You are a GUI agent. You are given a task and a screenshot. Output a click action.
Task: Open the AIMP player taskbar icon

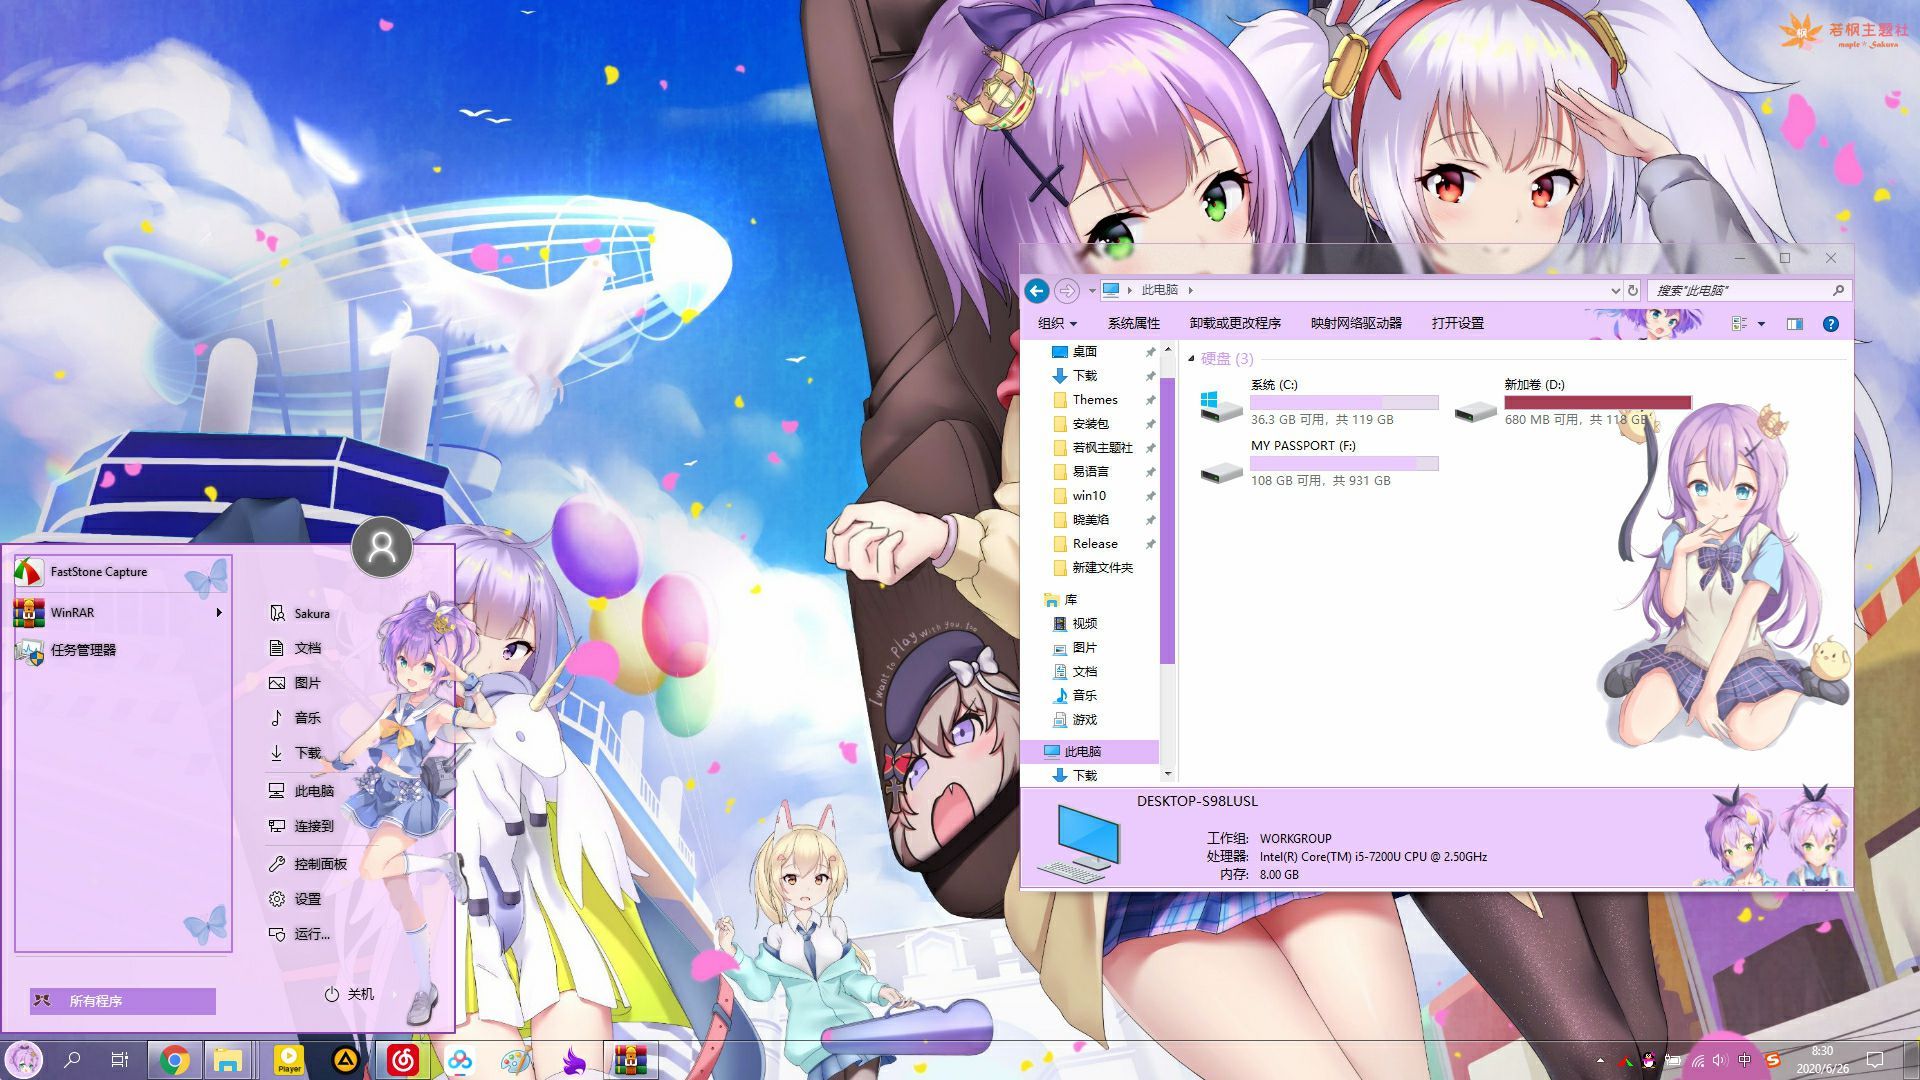point(346,1060)
